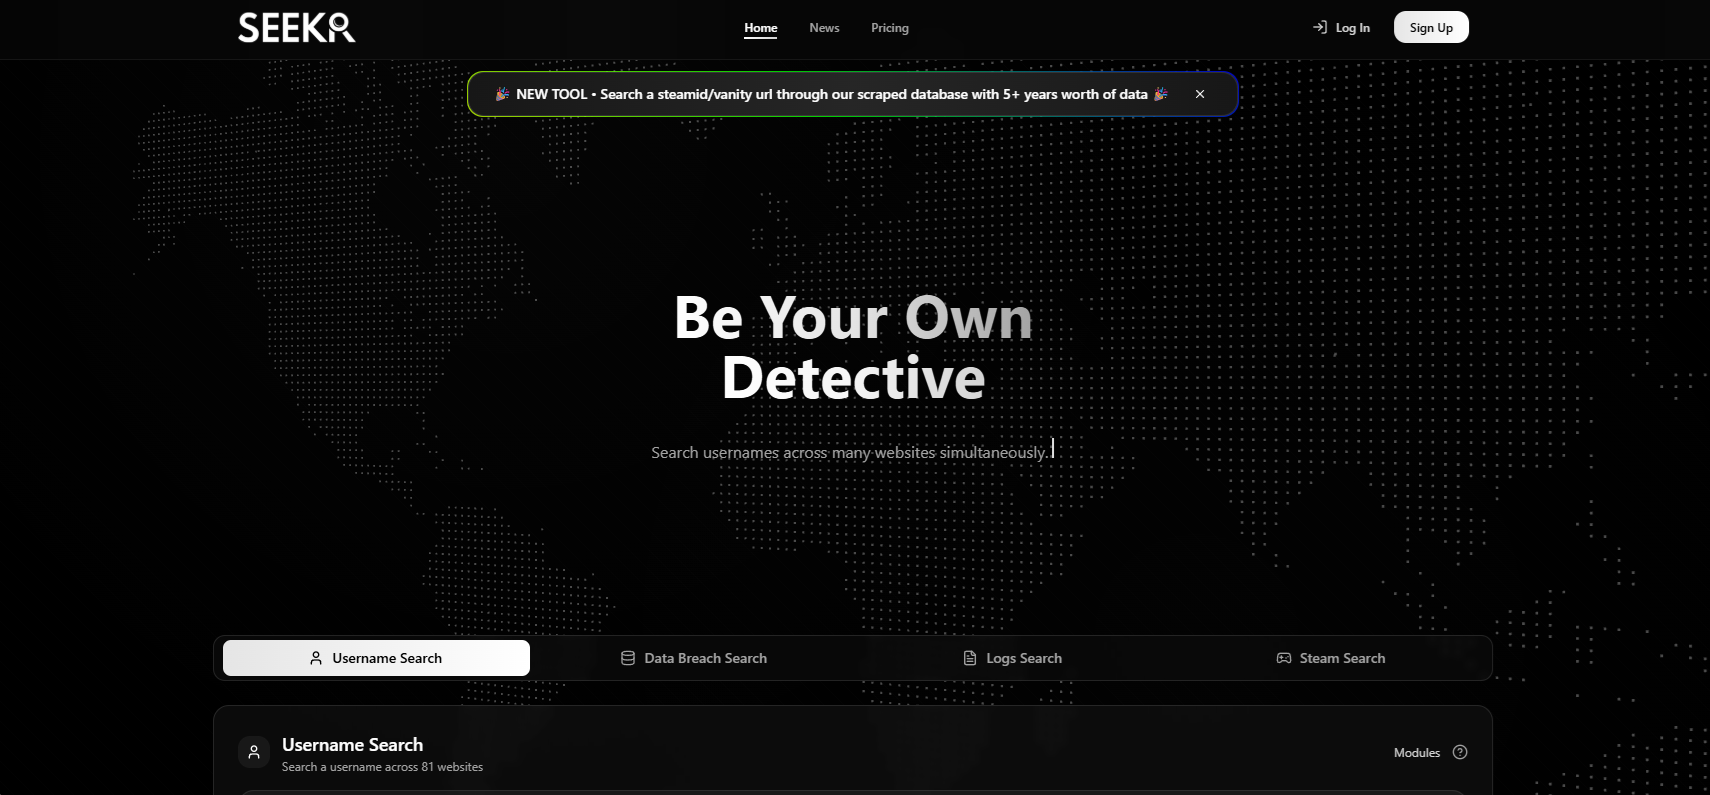The image size is (1710, 795).
Task: Switch to the Data Breach Search tab
Action: pos(694,658)
